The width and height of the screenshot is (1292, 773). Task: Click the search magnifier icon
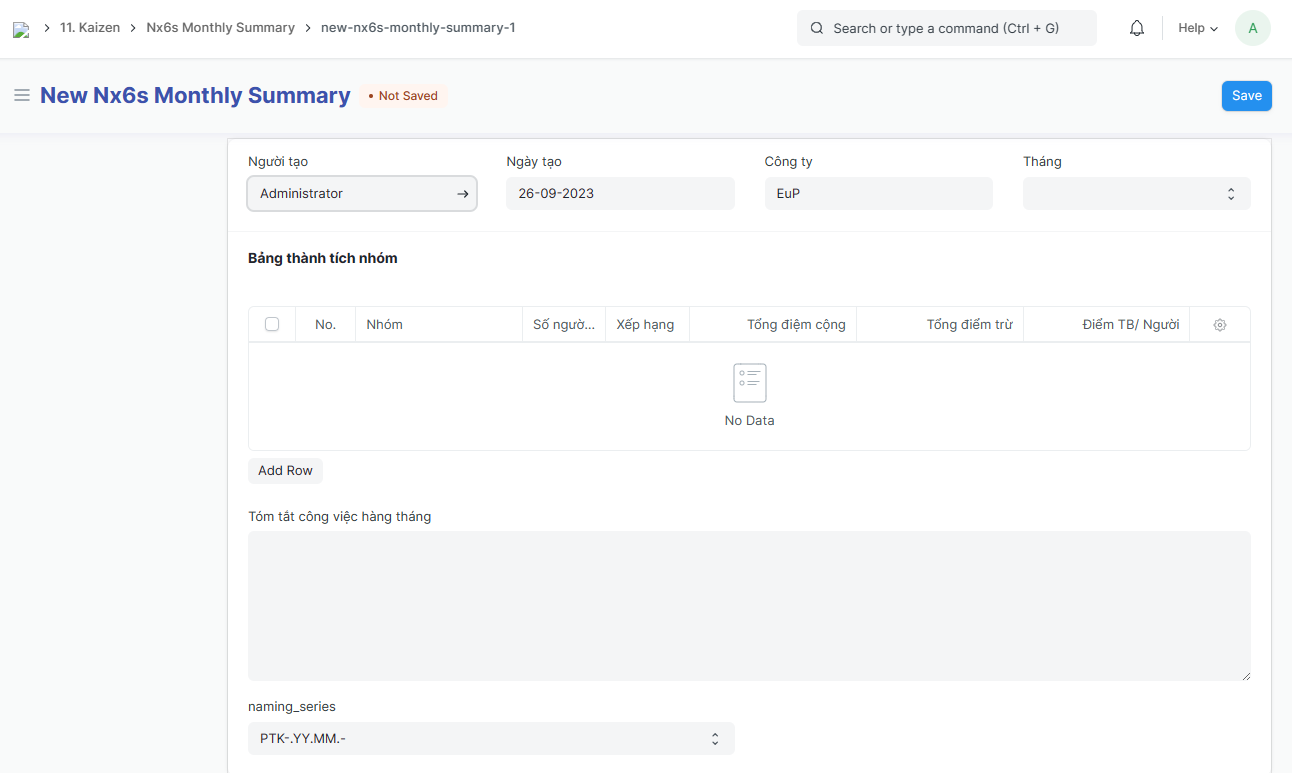(817, 28)
